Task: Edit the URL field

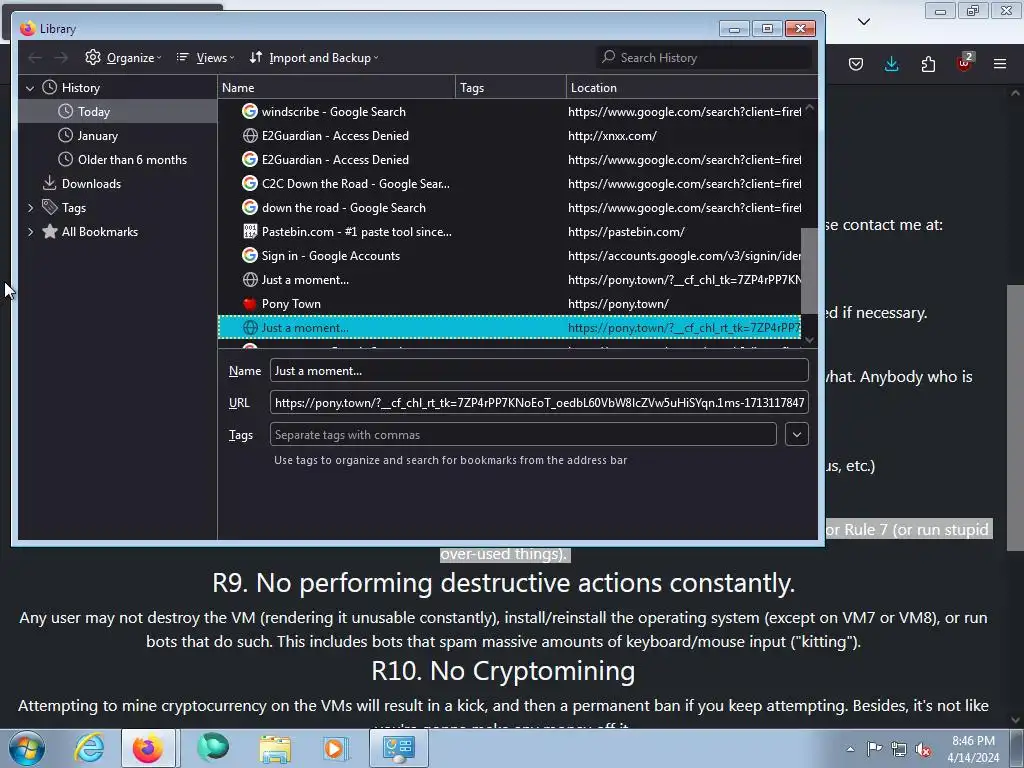Action: [x=539, y=402]
